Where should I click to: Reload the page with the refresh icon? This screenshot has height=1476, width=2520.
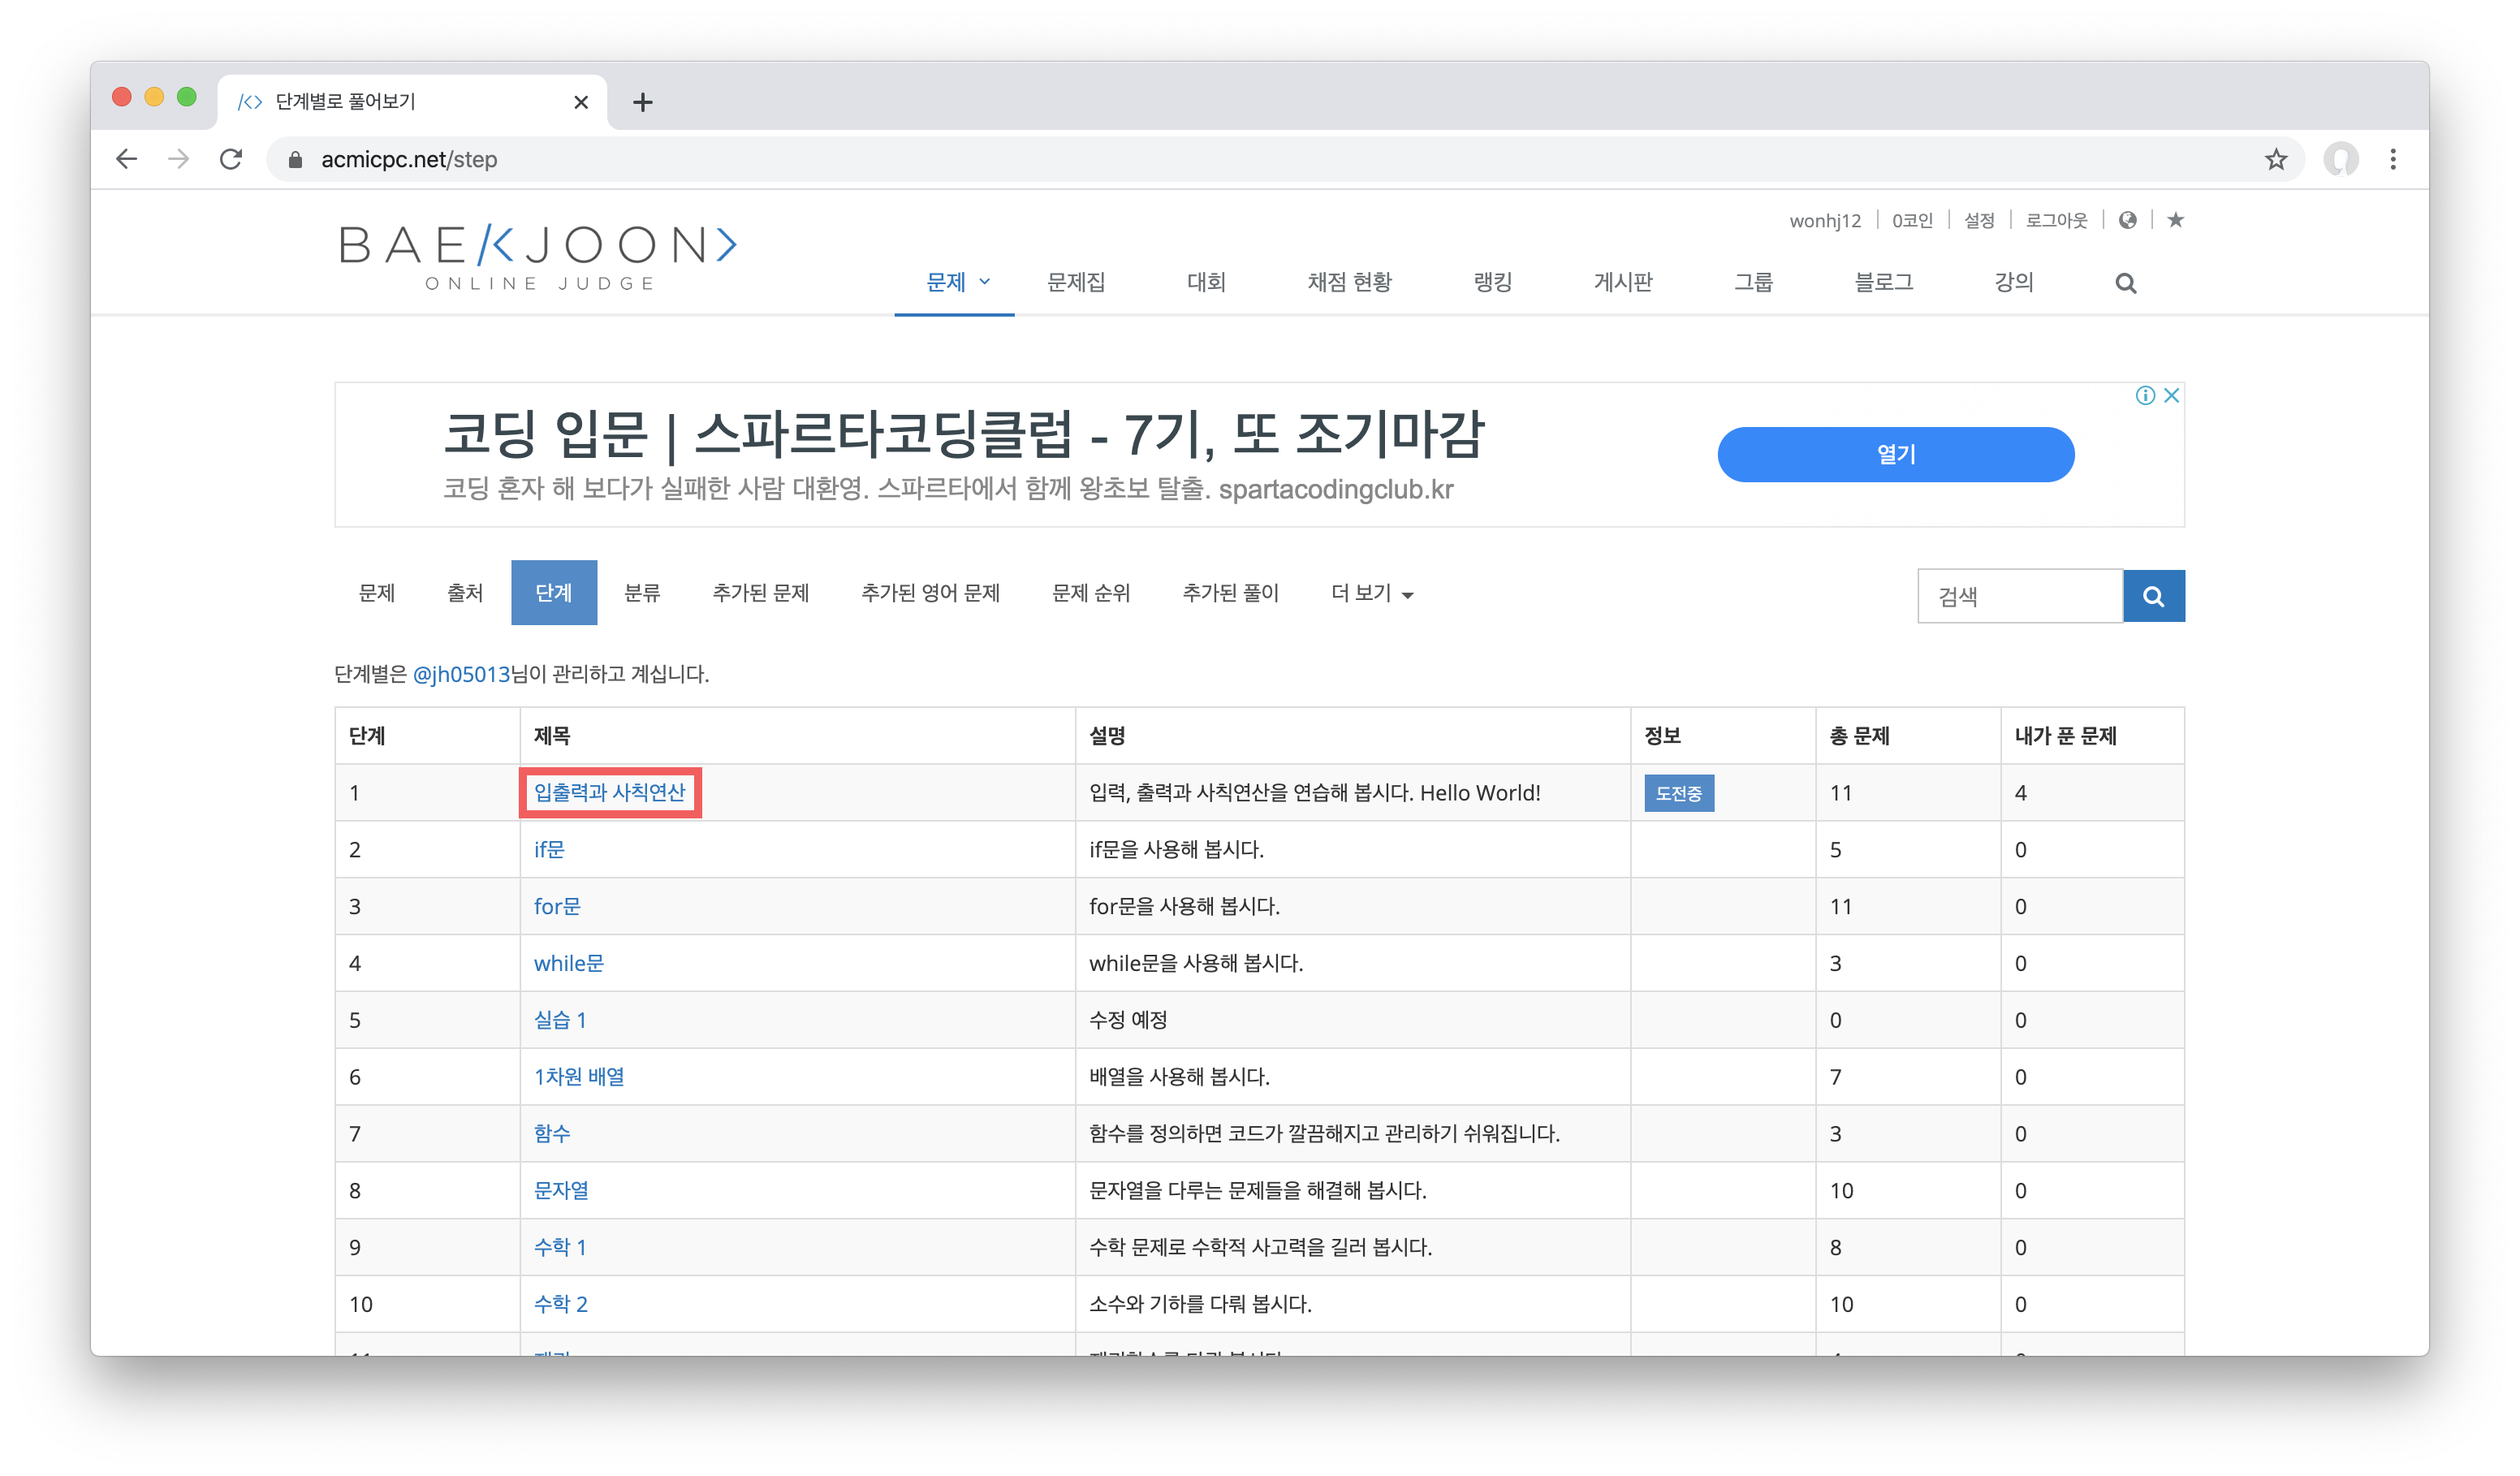click(231, 159)
